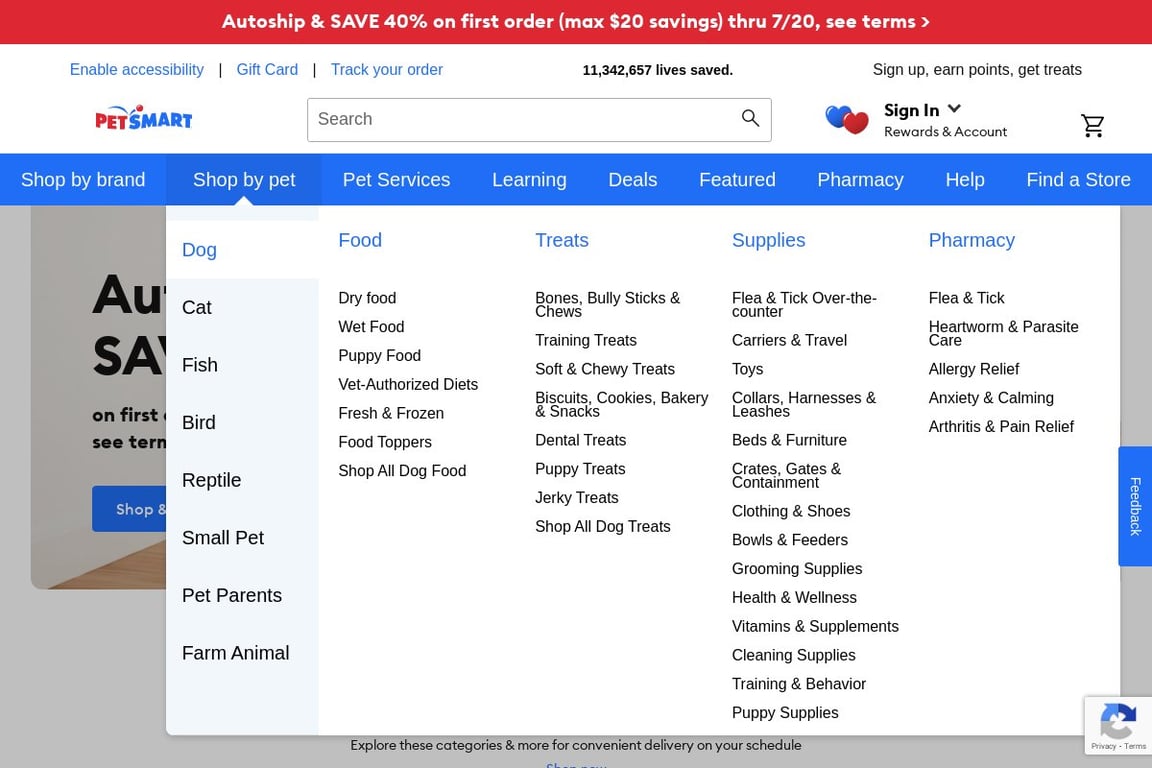Open the Featured menu
Screen dimensions: 1152x768
pos(737,179)
